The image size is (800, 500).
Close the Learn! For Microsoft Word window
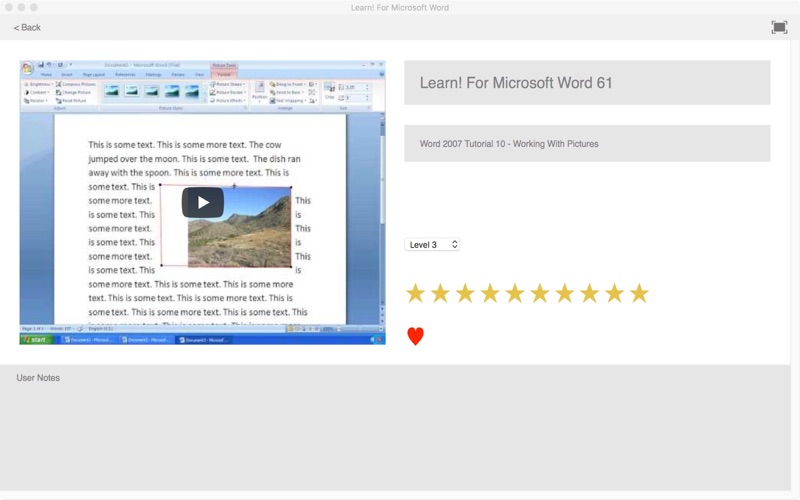[x=9, y=7]
